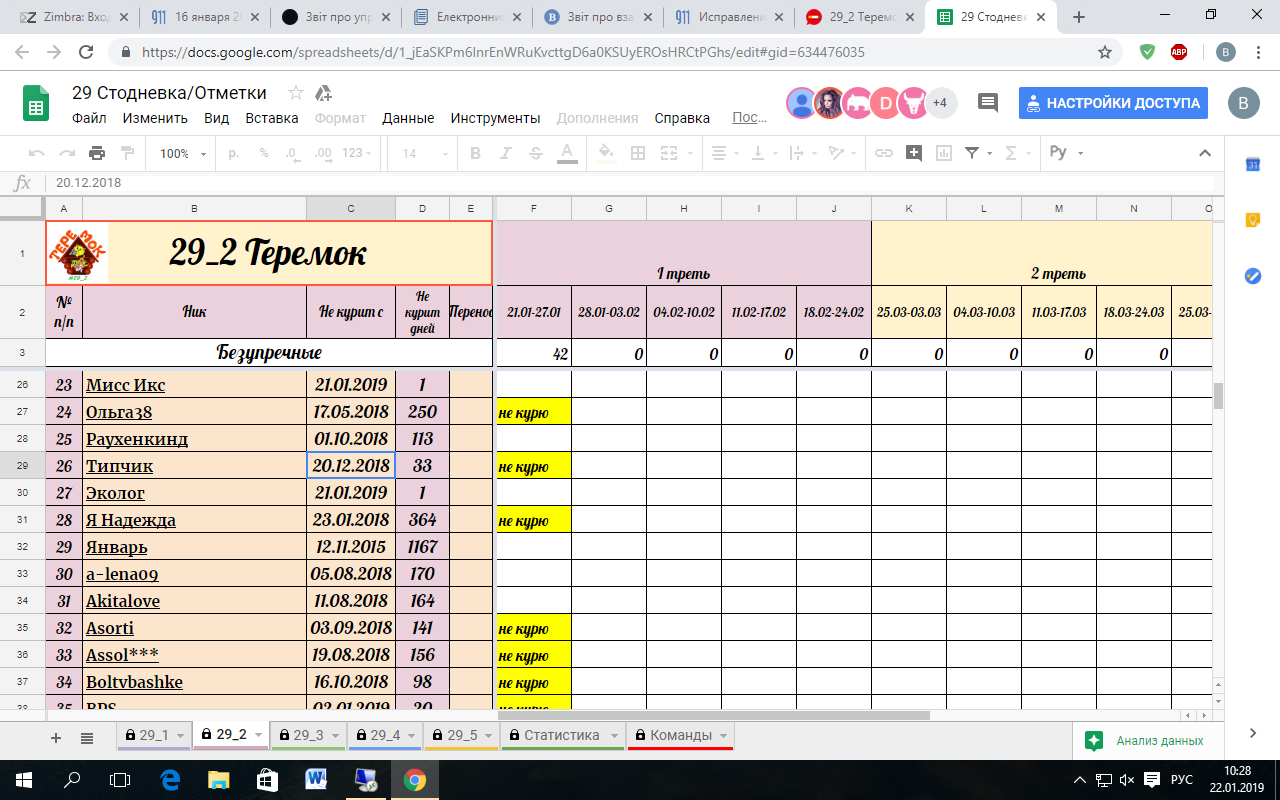The width and height of the screenshot is (1280, 800).
Task: Open the Text color picker
Action: [566, 153]
